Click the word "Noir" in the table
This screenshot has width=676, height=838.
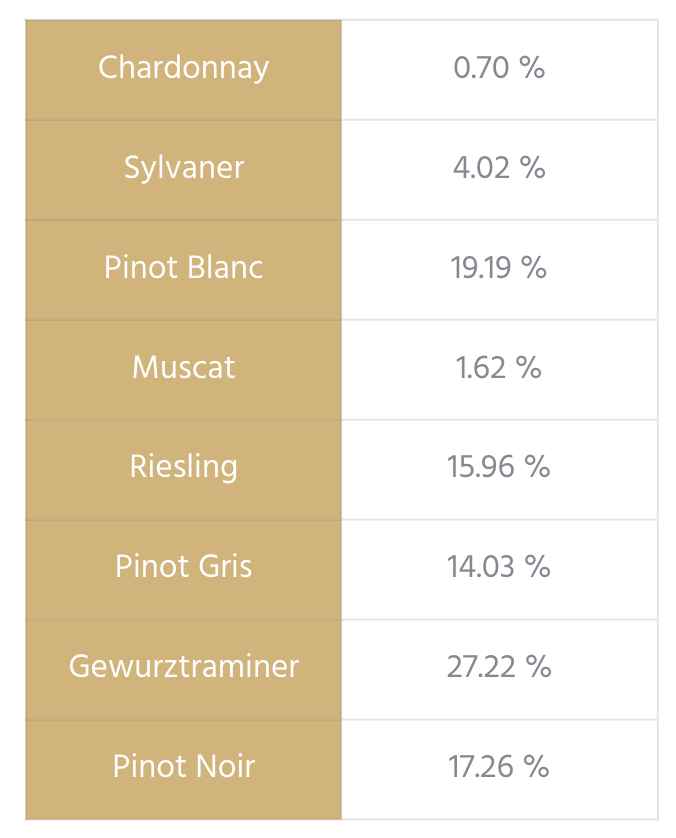[x=225, y=767]
